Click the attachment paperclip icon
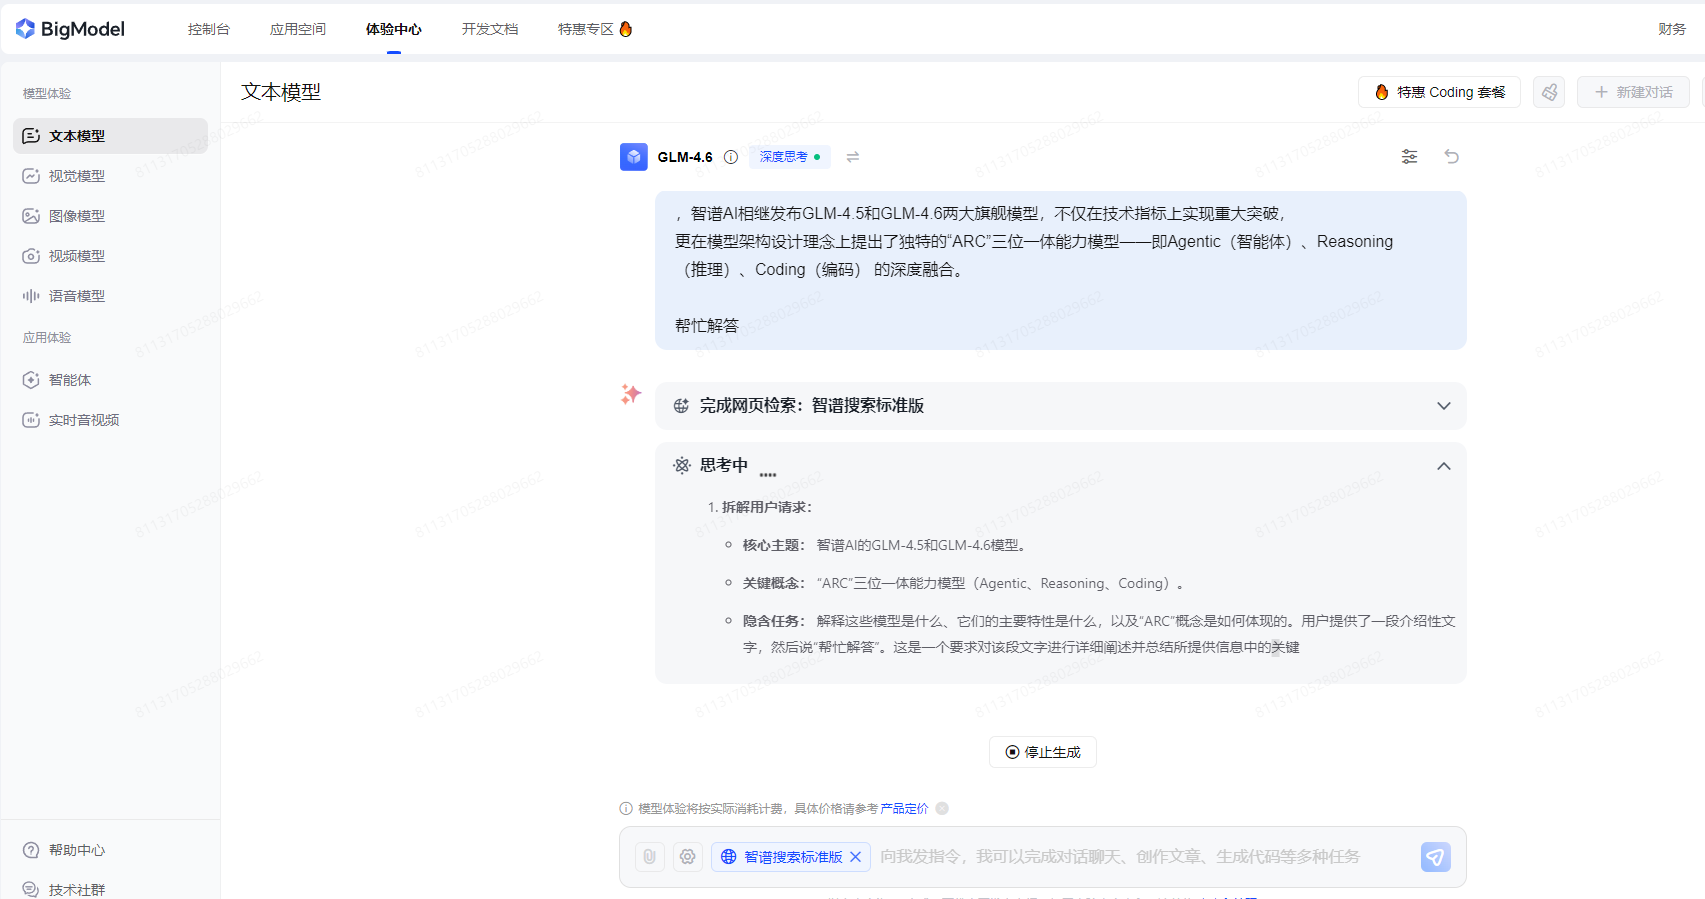This screenshot has width=1705, height=899. [x=650, y=857]
